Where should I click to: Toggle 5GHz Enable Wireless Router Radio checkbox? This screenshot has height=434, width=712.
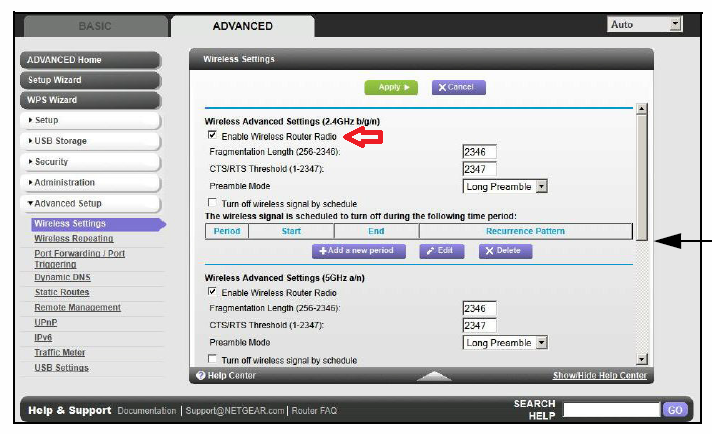pyautogui.click(x=212, y=292)
